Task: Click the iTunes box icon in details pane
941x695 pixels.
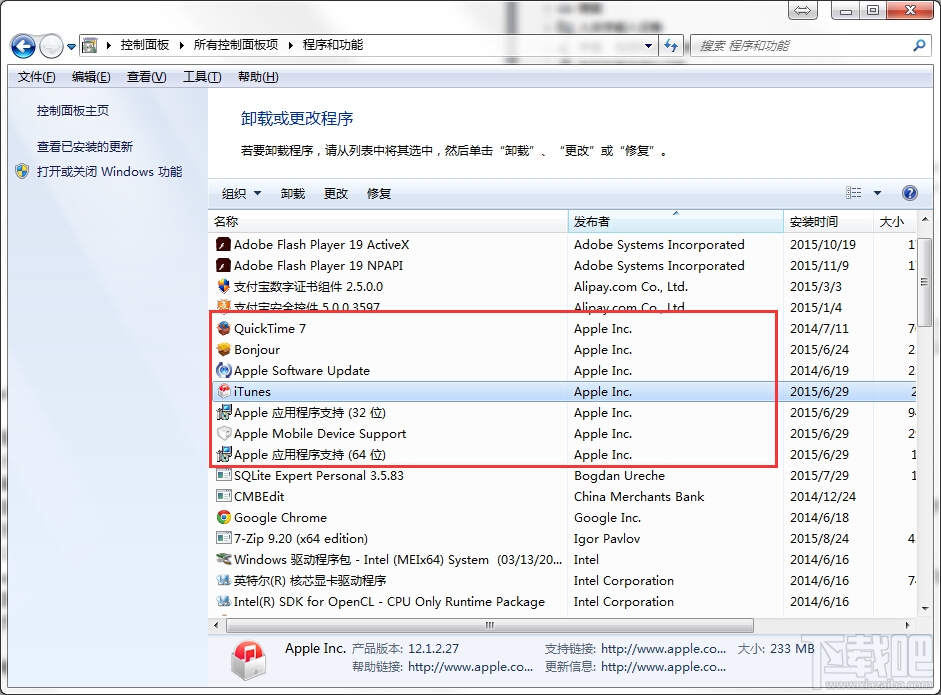Action: [248, 659]
